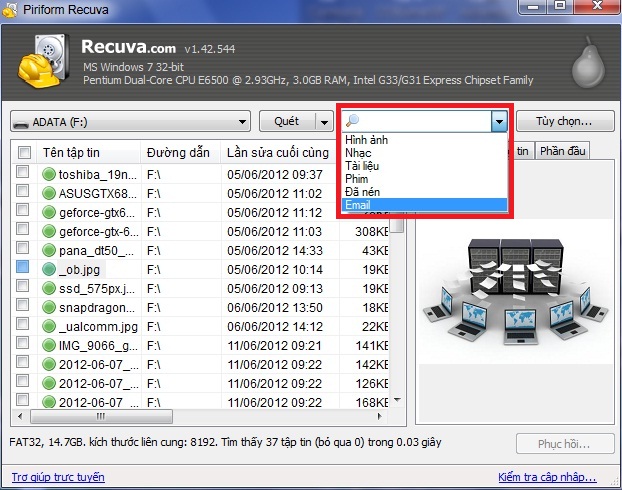Click the file type filter input field
This screenshot has height=490, width=622.
click(x=418, y=121)
